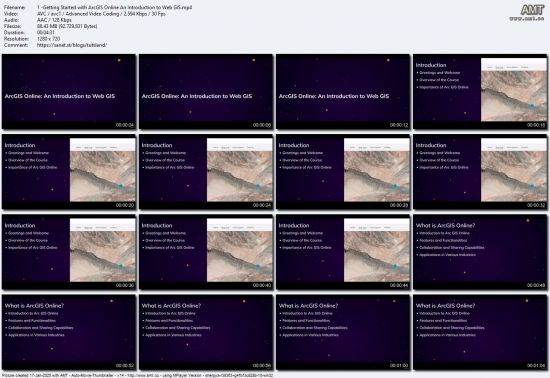The width and height of the screenshot is (550, 378).
Task: Open the thumbnail stamped 00:00:40
Action: click(206, 252)
